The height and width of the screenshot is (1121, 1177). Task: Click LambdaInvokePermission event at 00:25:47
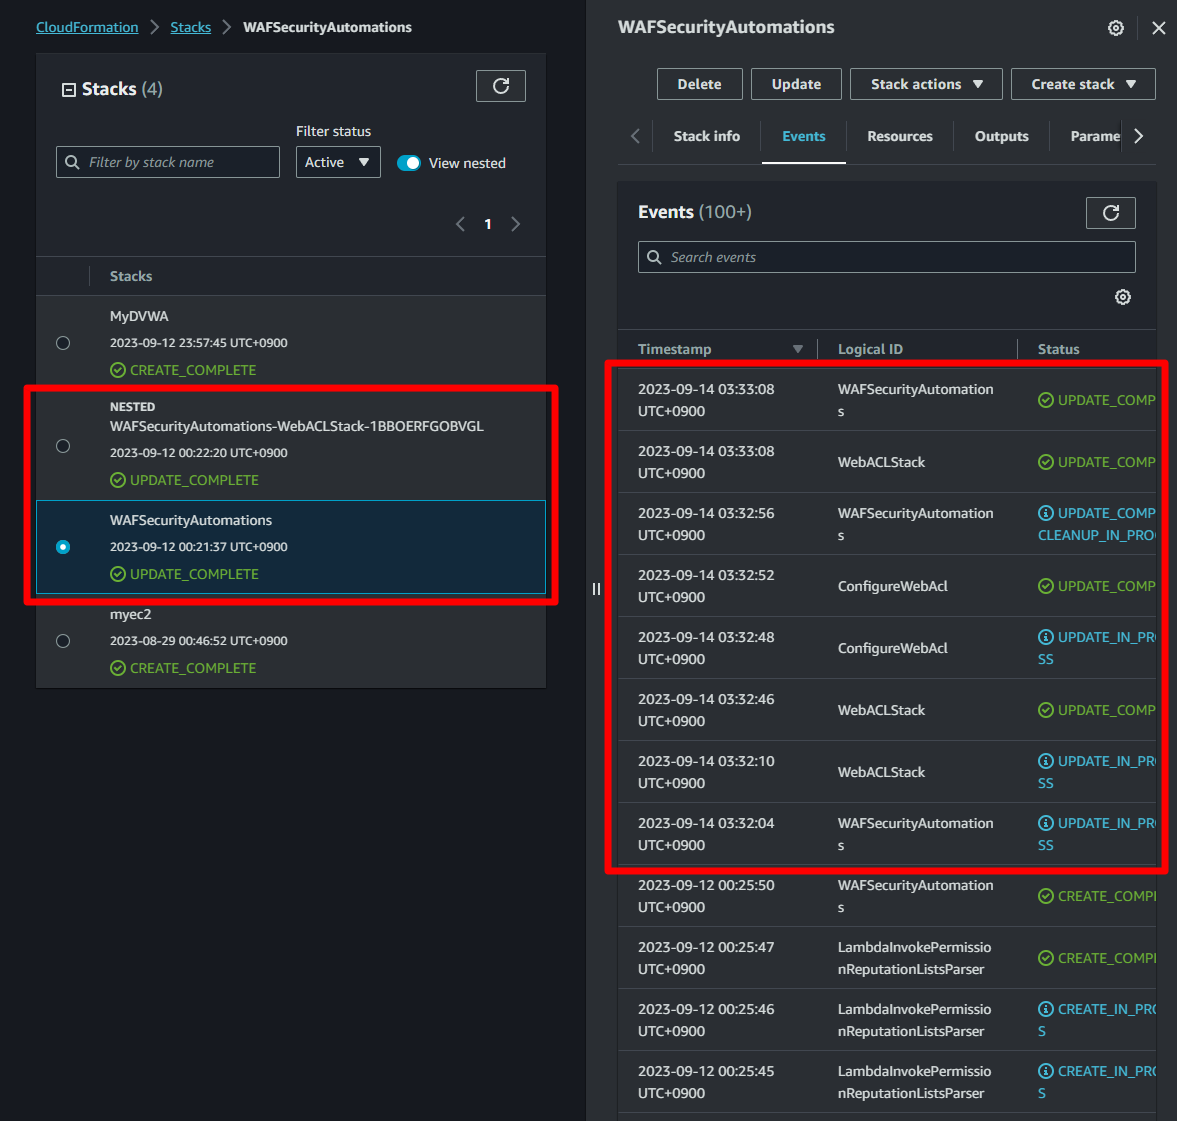click(914, 958)
